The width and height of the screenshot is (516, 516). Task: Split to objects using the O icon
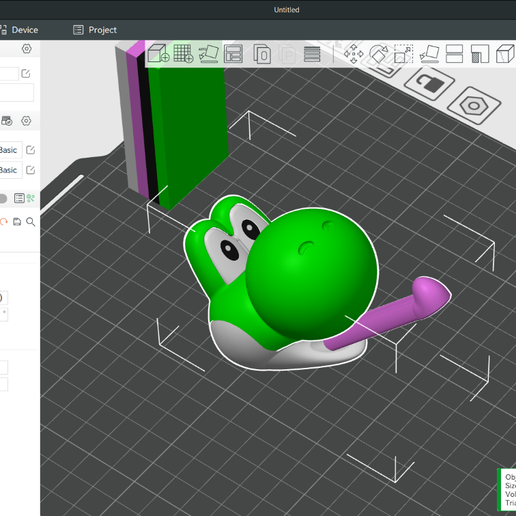(262, 54)
